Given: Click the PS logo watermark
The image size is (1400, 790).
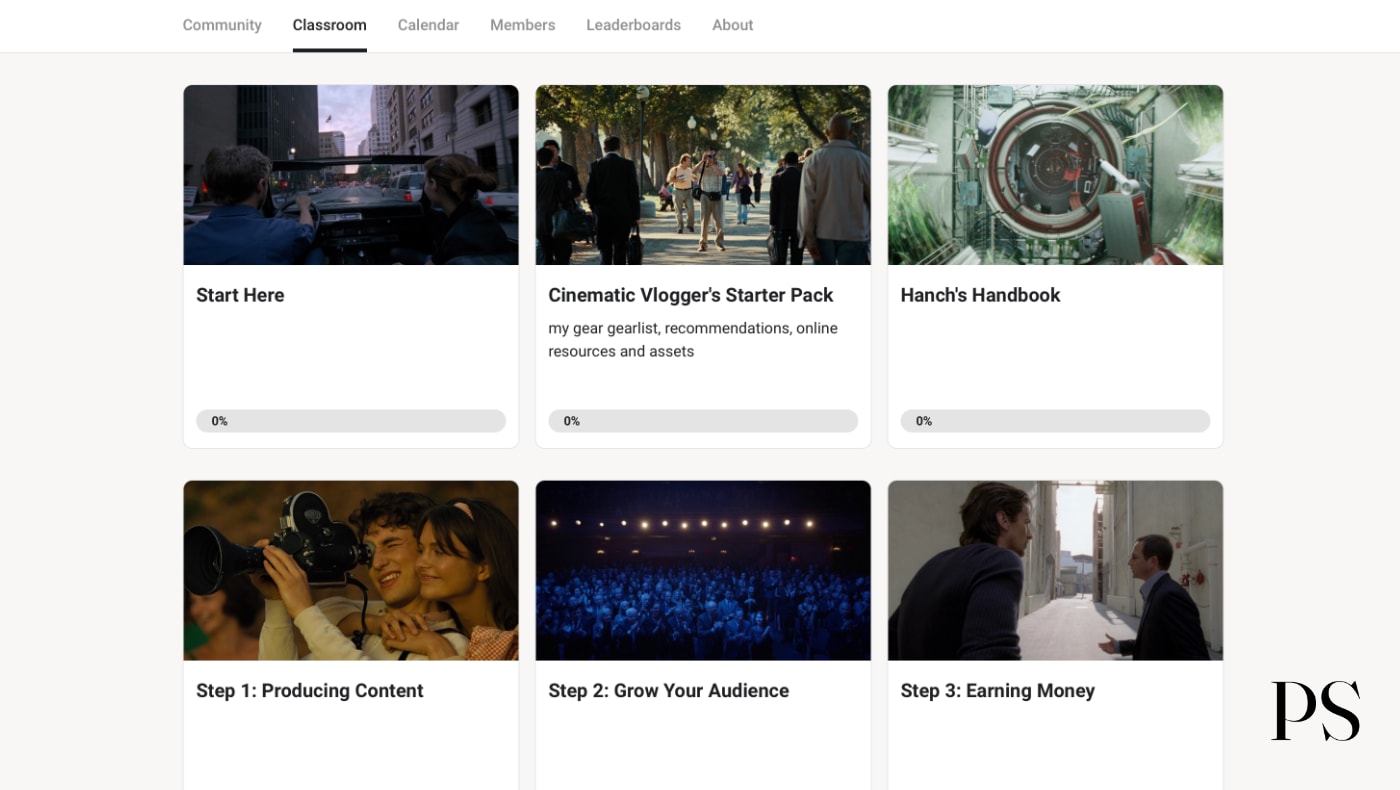Looking at the screenshot, I should click(1315, 711).
